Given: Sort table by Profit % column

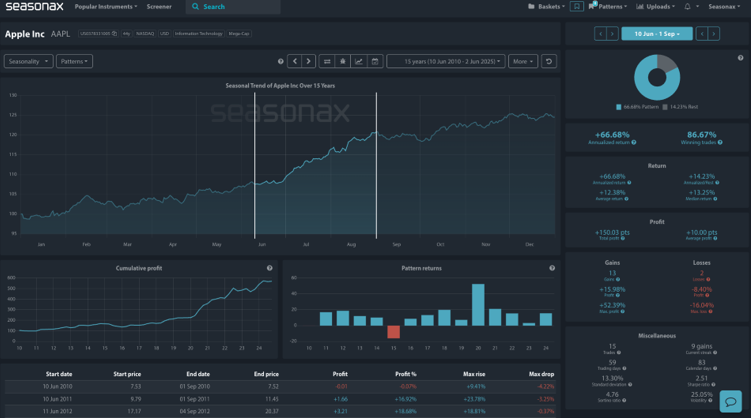Looking at the screenshot, I should click(406, 374).
